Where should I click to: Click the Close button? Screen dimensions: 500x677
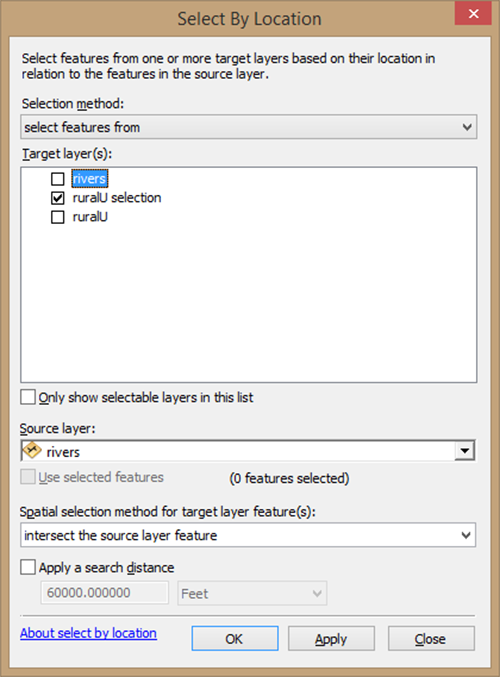431,639
